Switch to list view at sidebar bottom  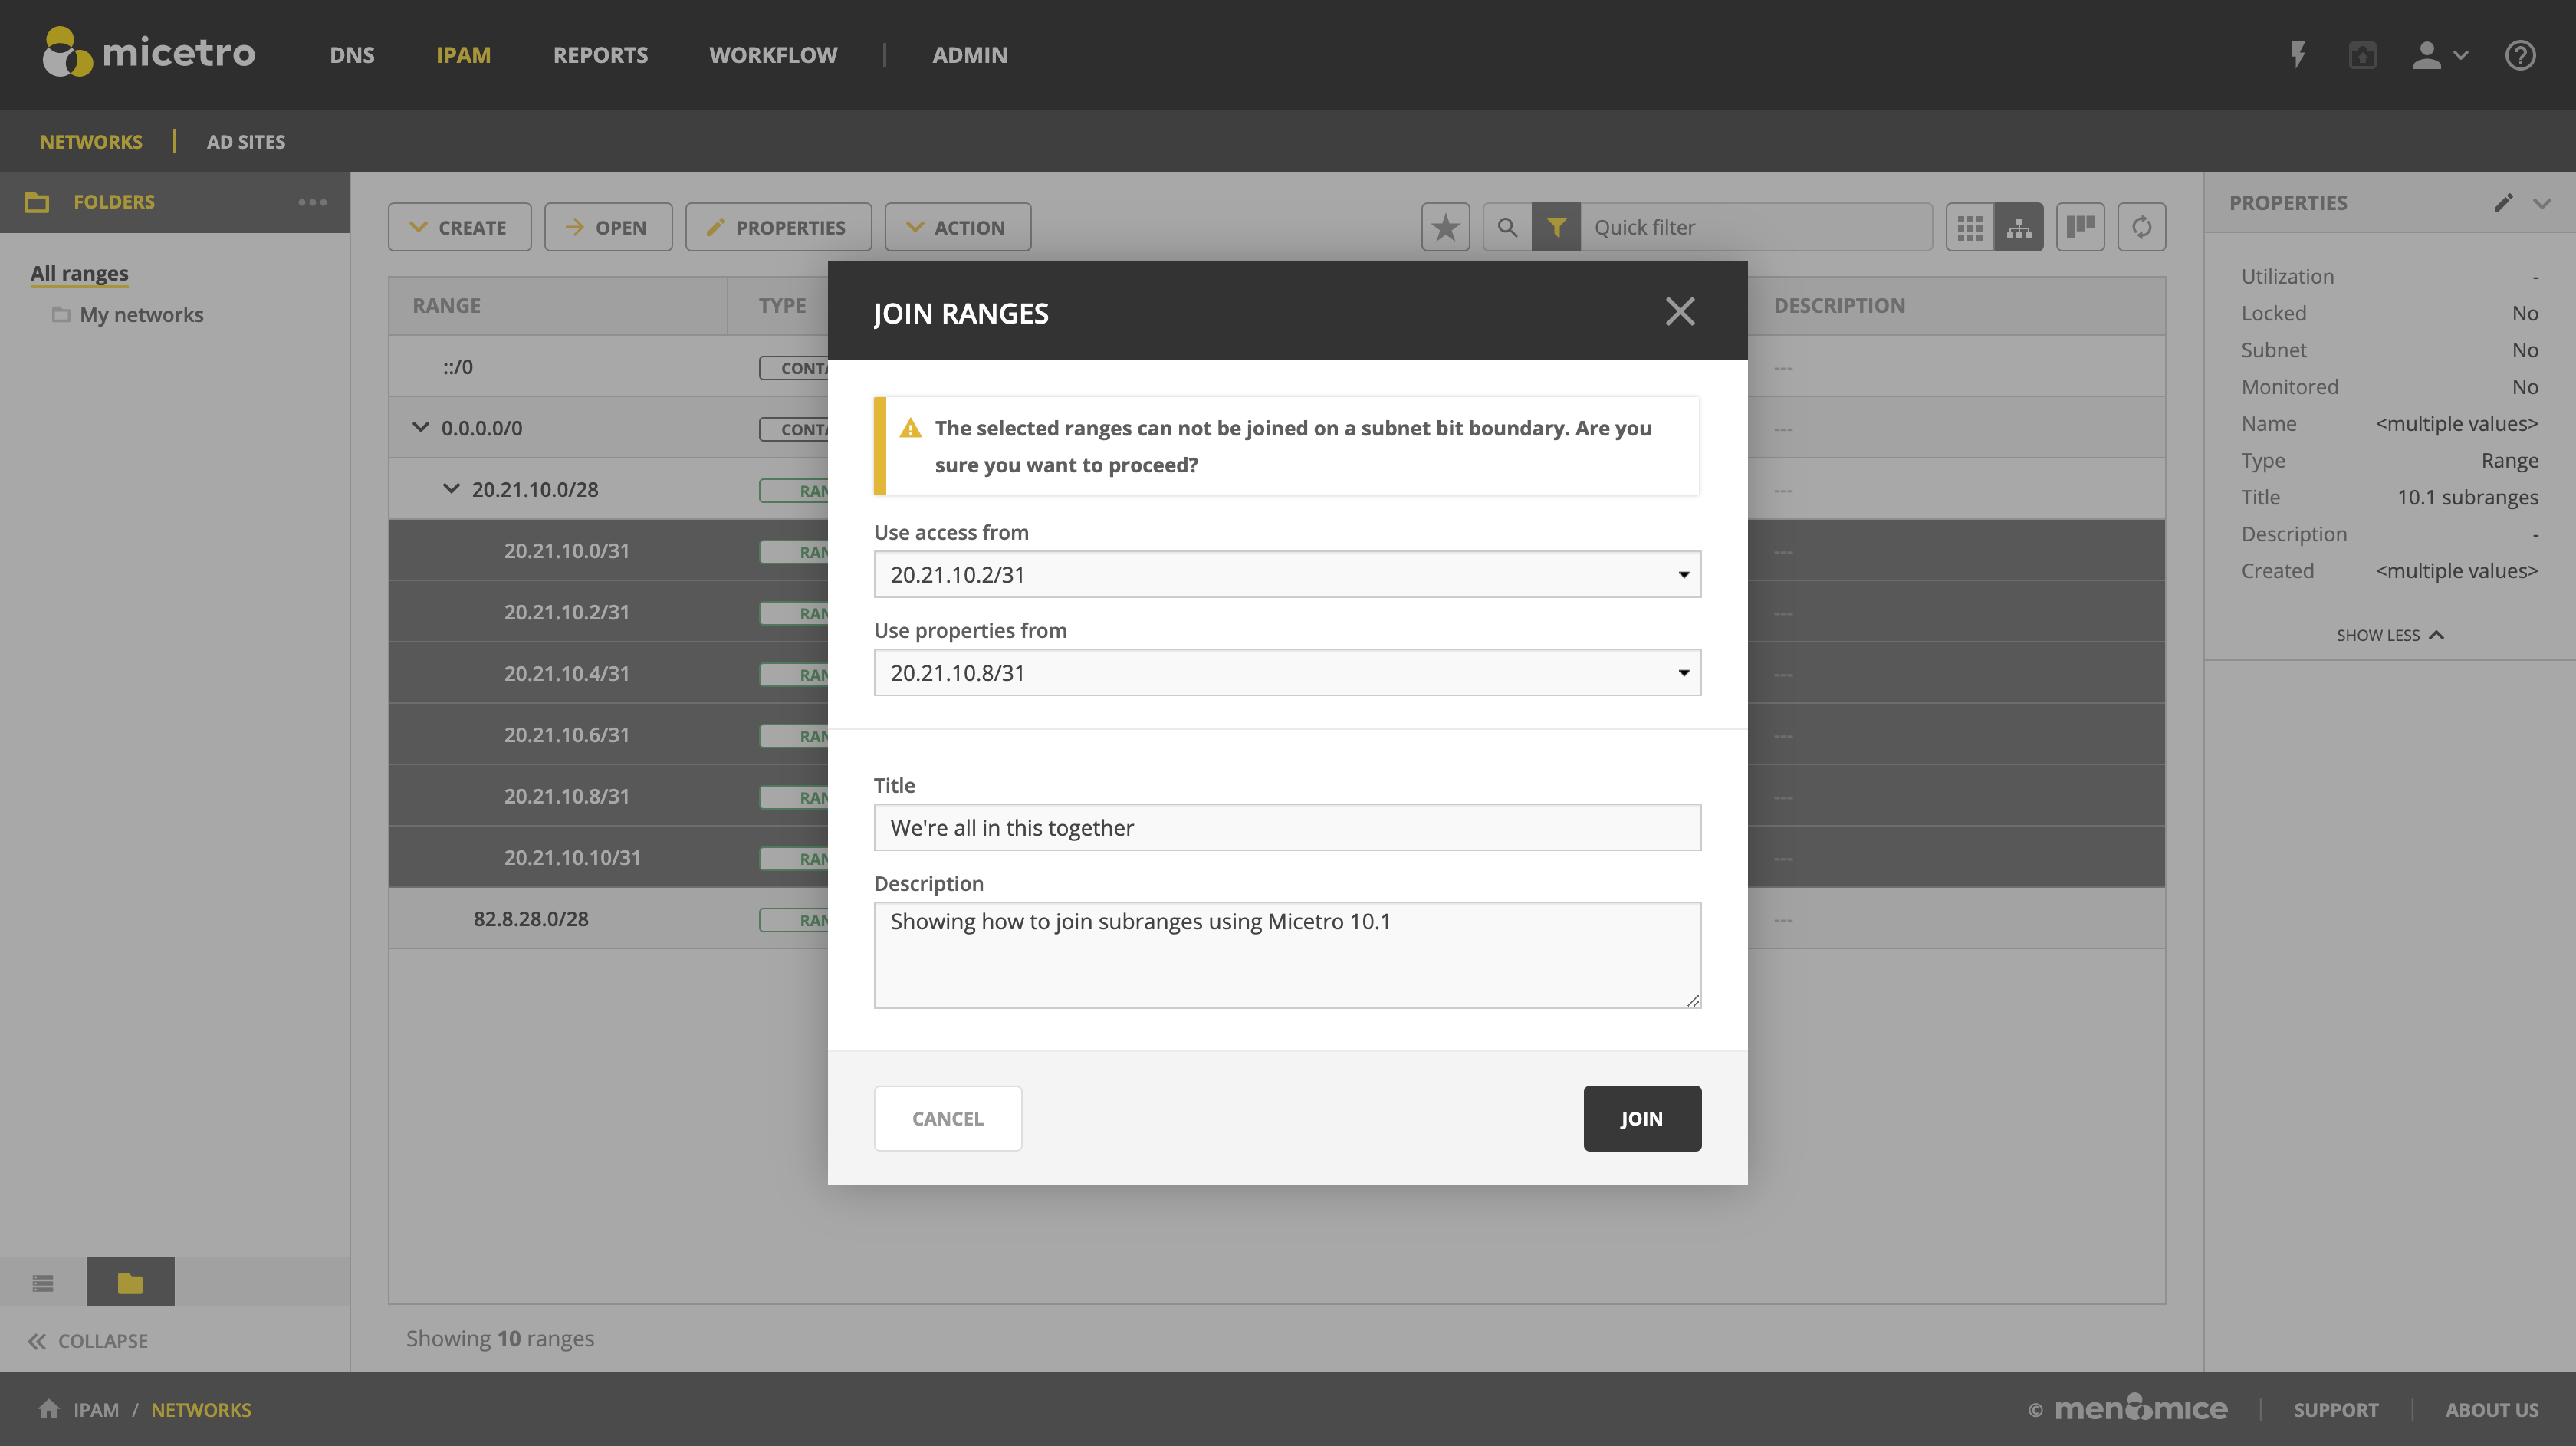43,1282
